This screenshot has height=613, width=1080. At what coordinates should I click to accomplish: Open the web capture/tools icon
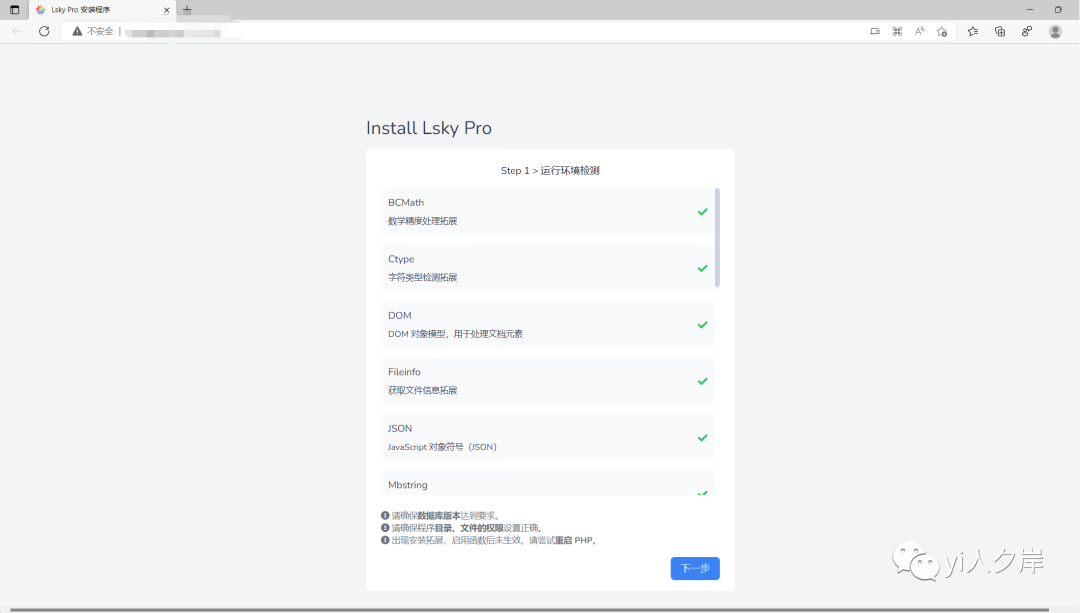pos(1026,31)
